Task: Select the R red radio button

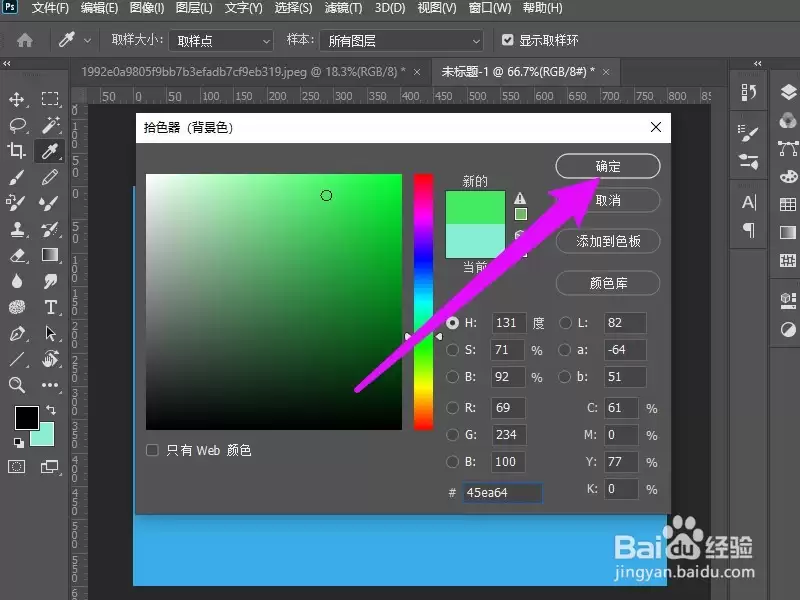Action: coord(453,408)
